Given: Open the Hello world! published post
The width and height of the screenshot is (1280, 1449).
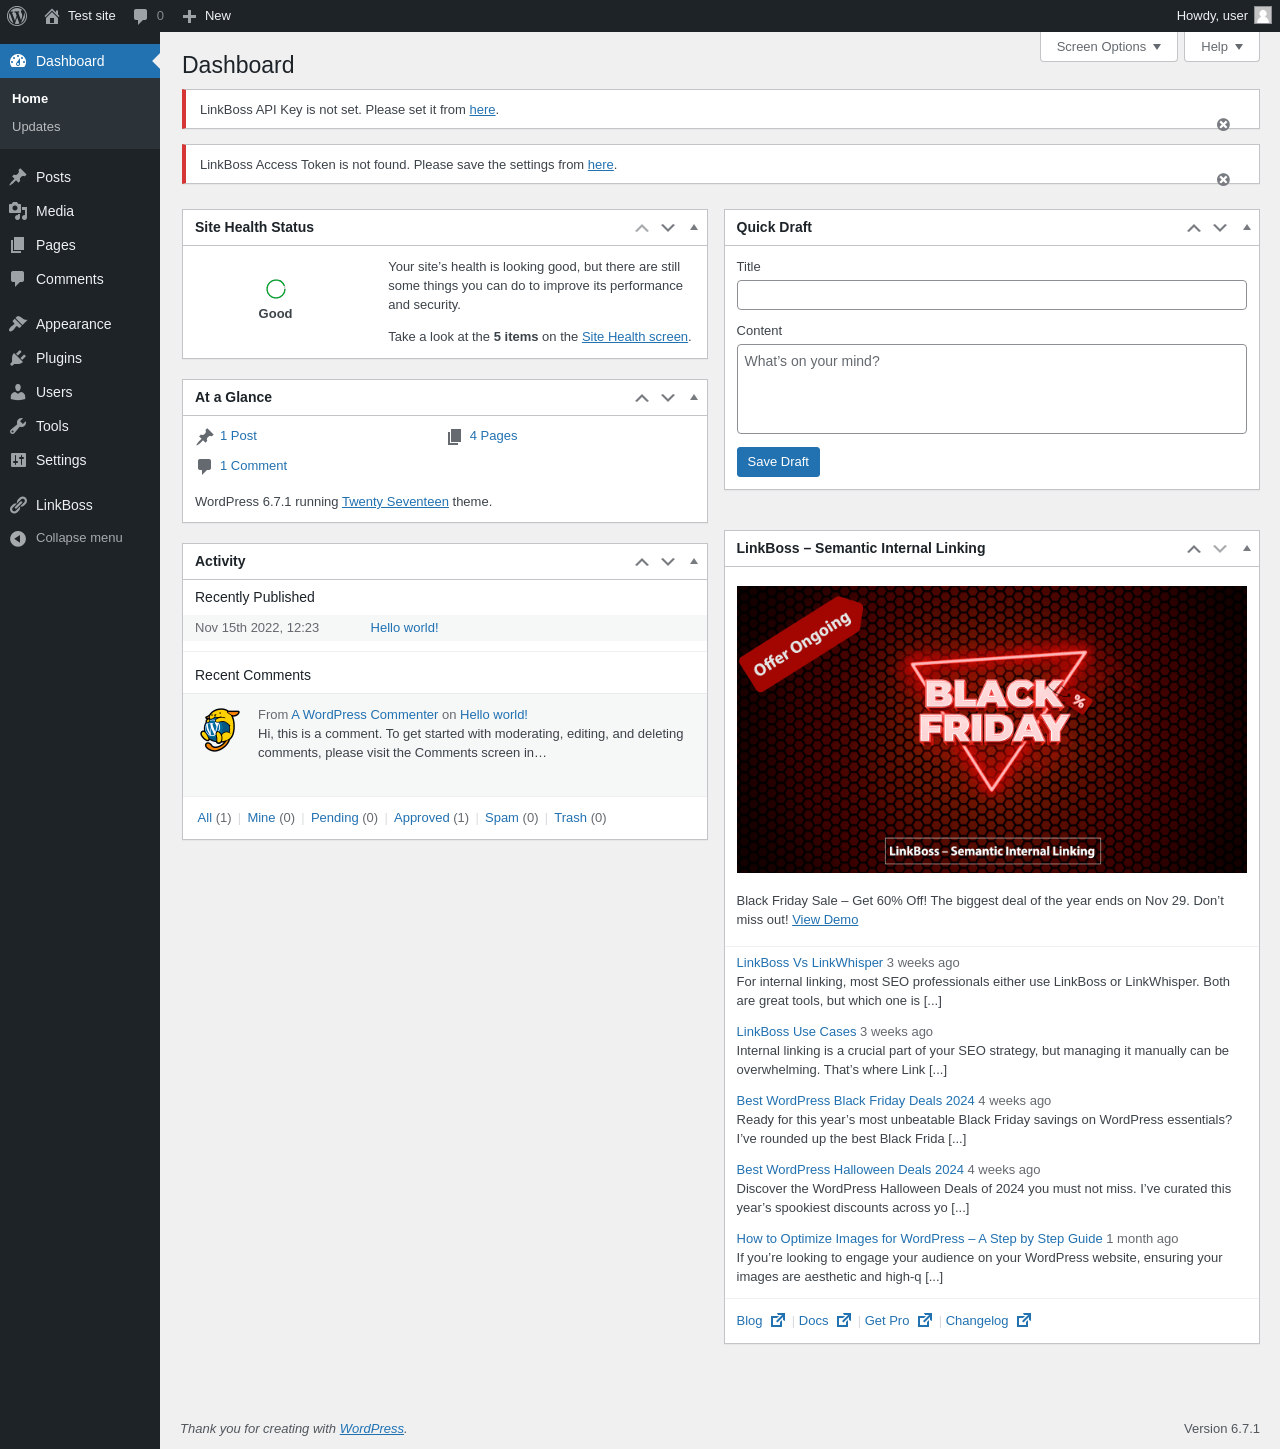Looking at the screenshot, I should click(404, 628).
